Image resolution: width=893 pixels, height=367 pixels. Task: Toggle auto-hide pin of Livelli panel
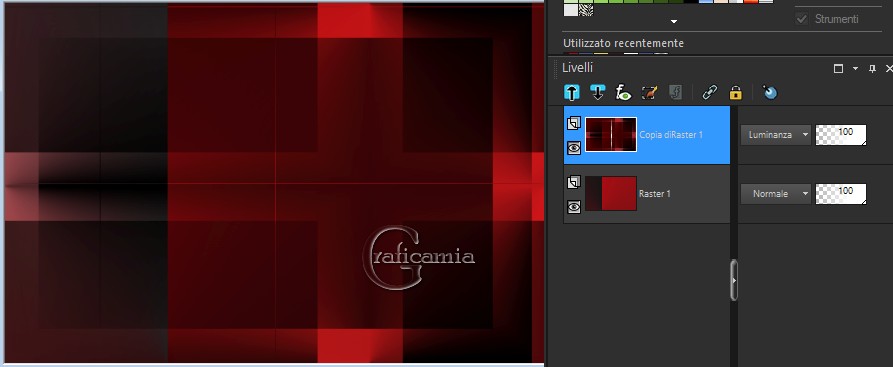tap(872, 68)
